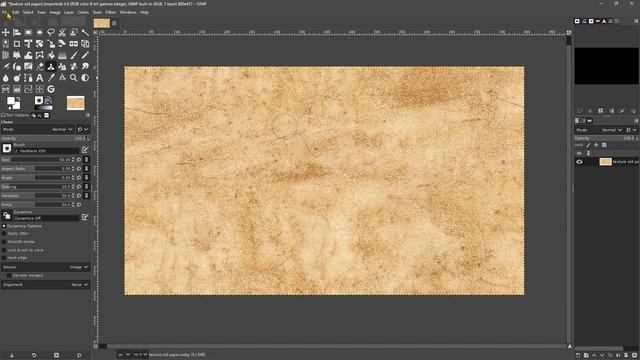Image resolution: width=640 pixels, height=360 pixels.
Task: Select the GEGL Operation tool
Action: [51, 89]
